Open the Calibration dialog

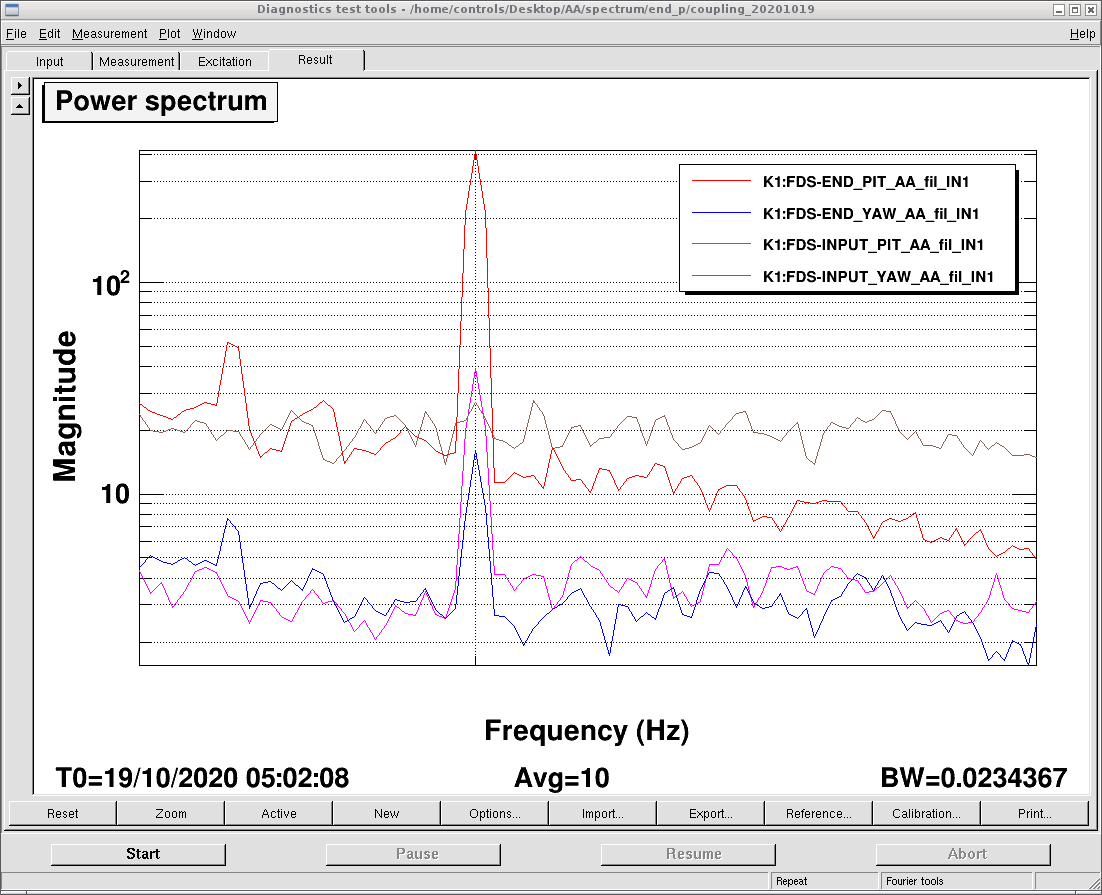[926, 813]
